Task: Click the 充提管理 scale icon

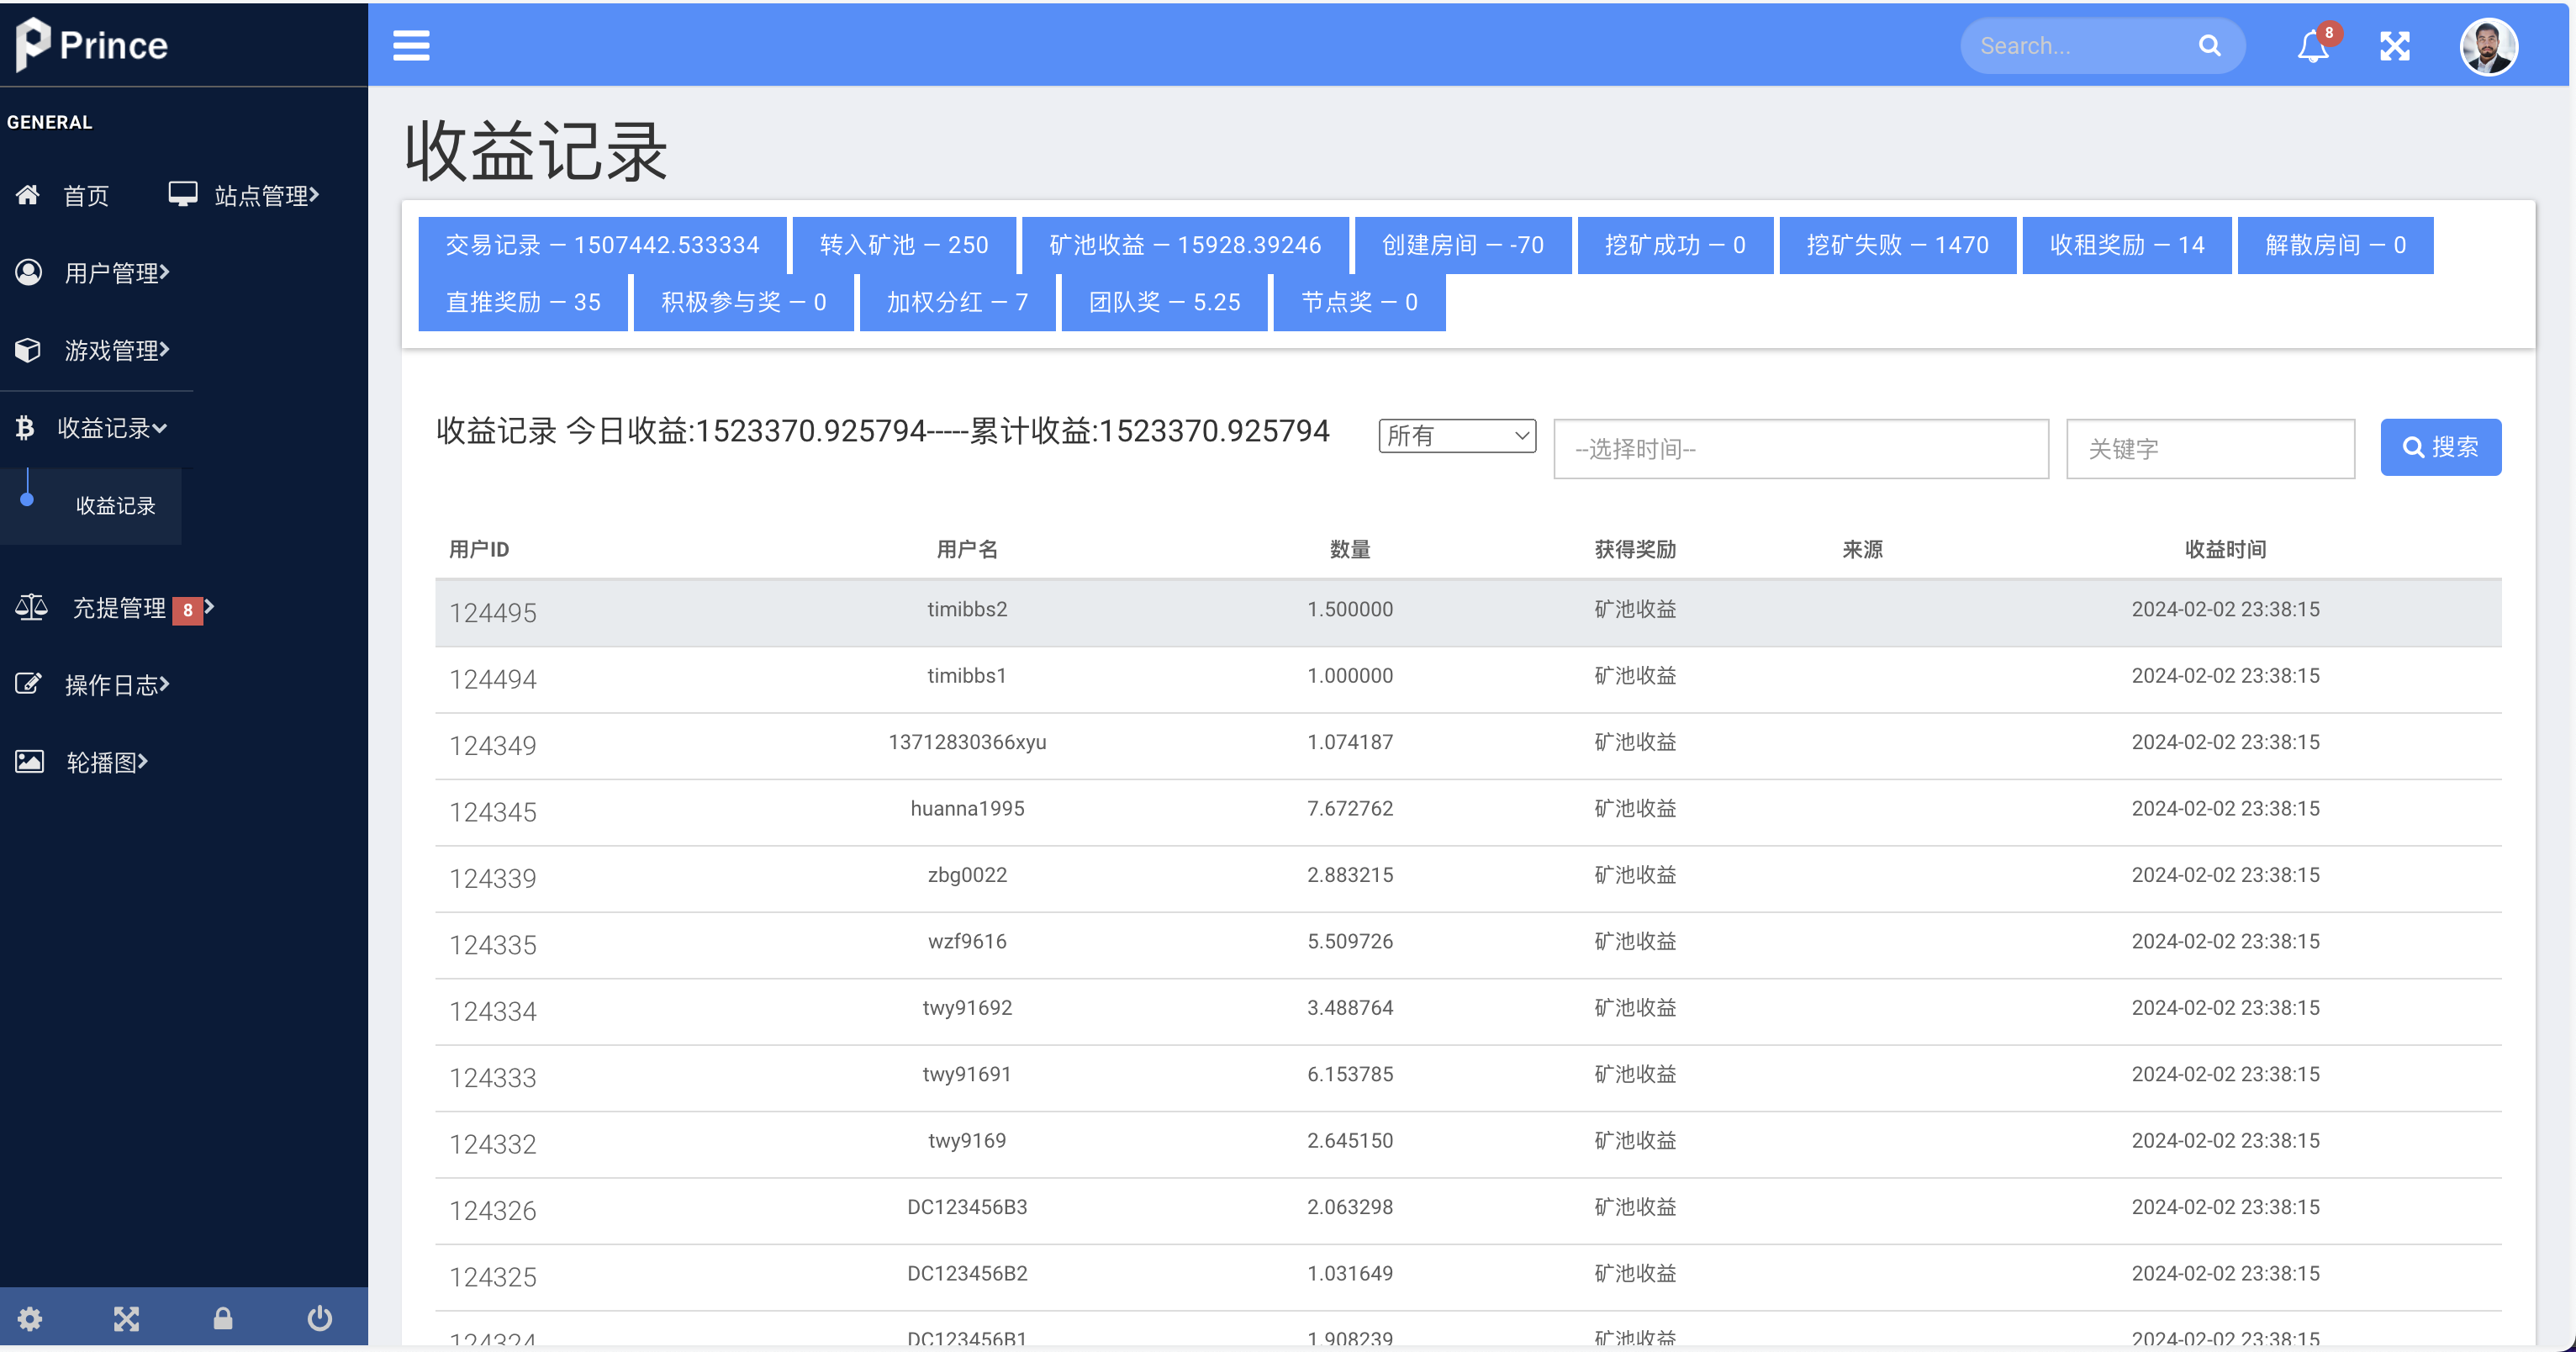Action: click(30, 607)
